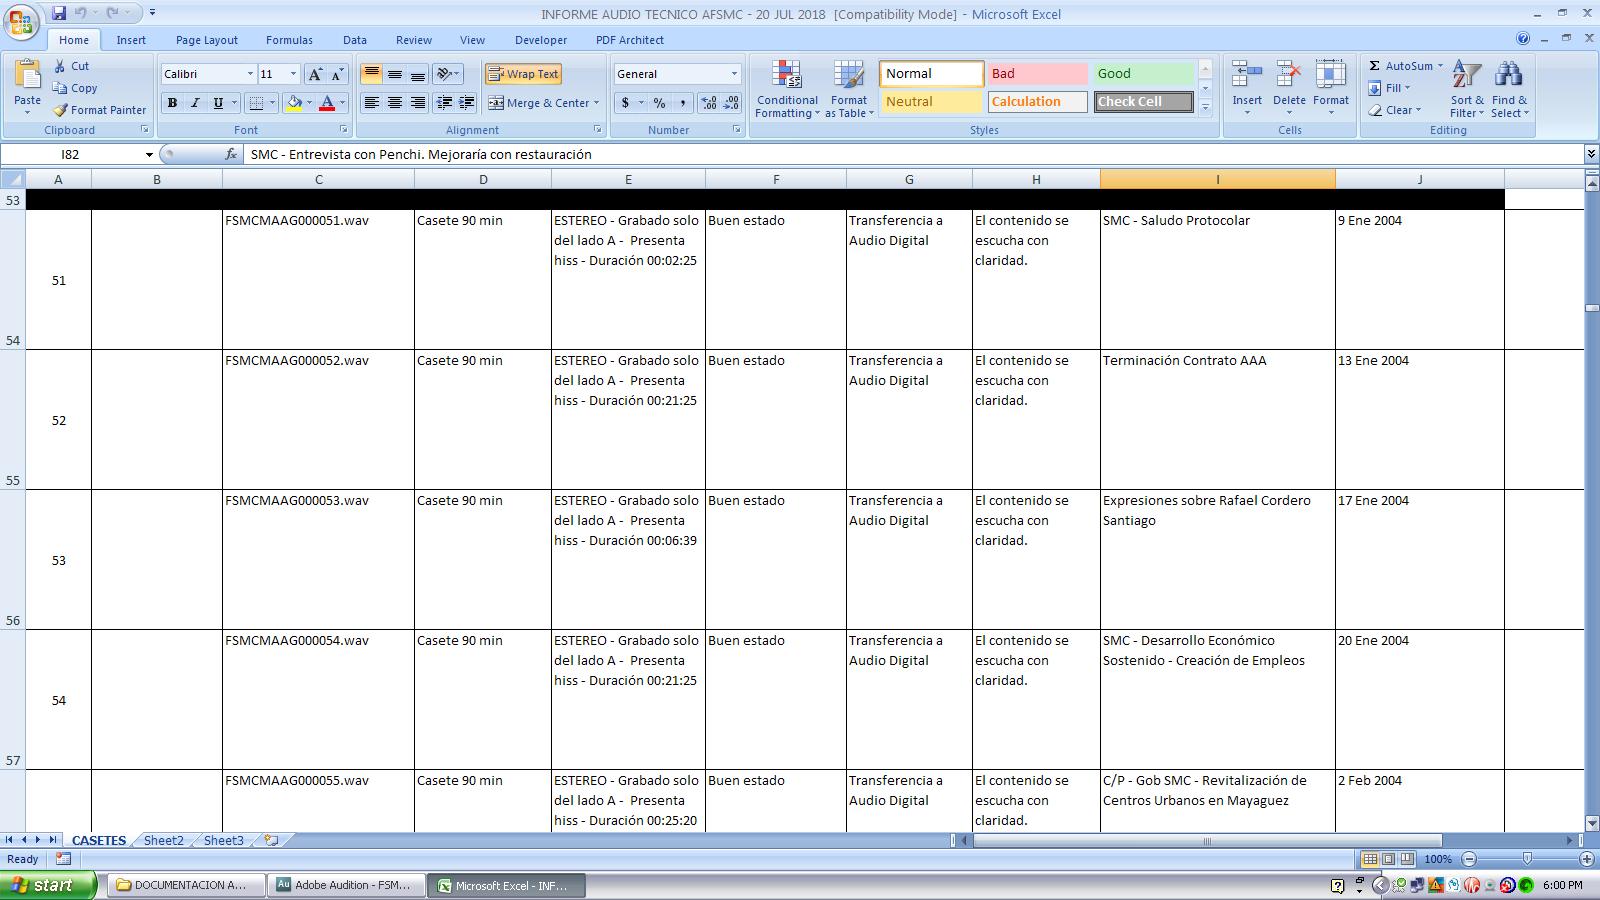The width and height of the screenshot is (1600, 900).
Task: Click the zoom slider in status bar
Action: [x=1527, y=859]
